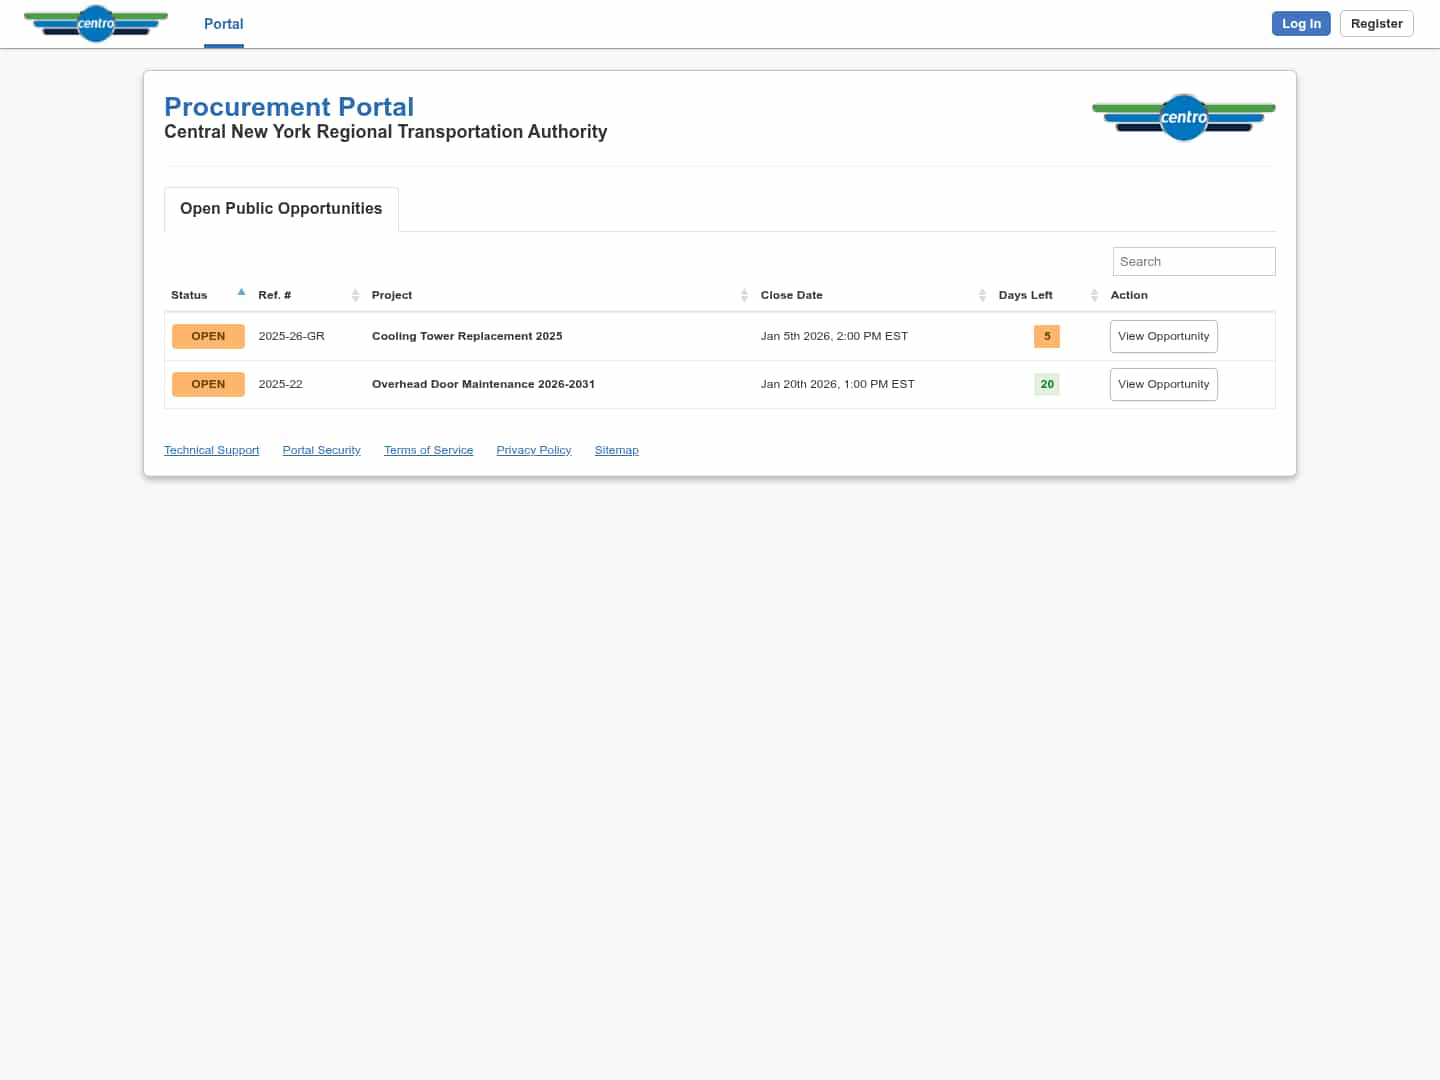Click the OPEN status badge for 2025-26-GR
The height and width of the screenshot is (1080, 1440).
[x=208, y=336]
